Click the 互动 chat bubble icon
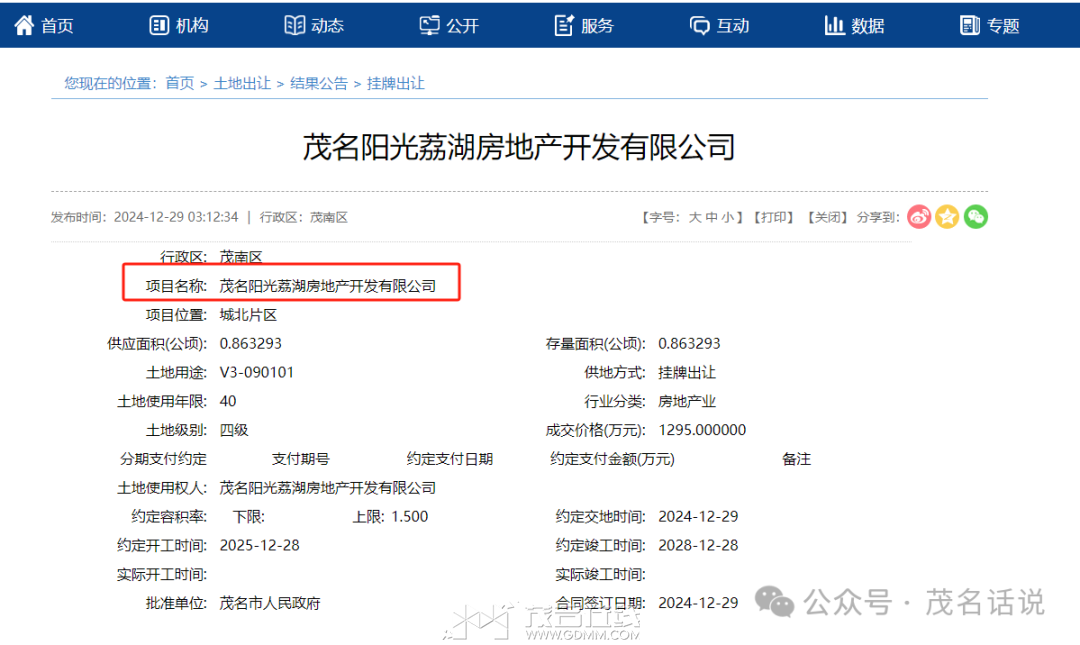The image size is (1080, 645). 699,25
